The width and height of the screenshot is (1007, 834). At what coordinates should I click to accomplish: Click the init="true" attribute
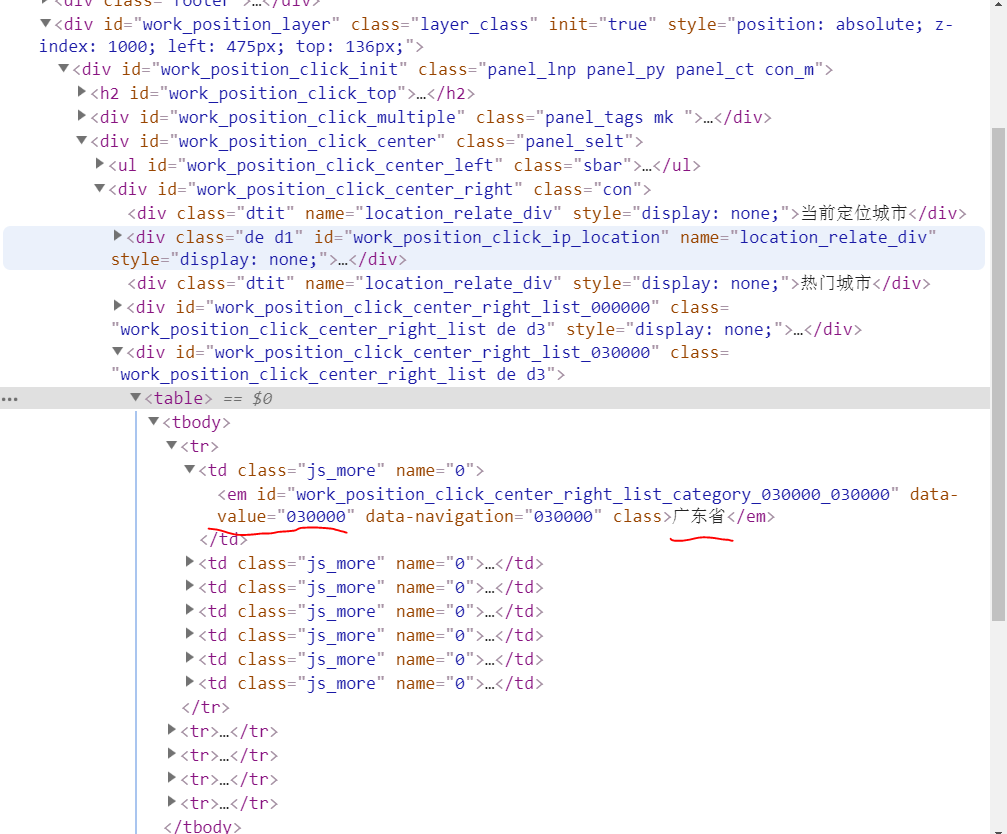pyautogui.click(x=602, y=24)
